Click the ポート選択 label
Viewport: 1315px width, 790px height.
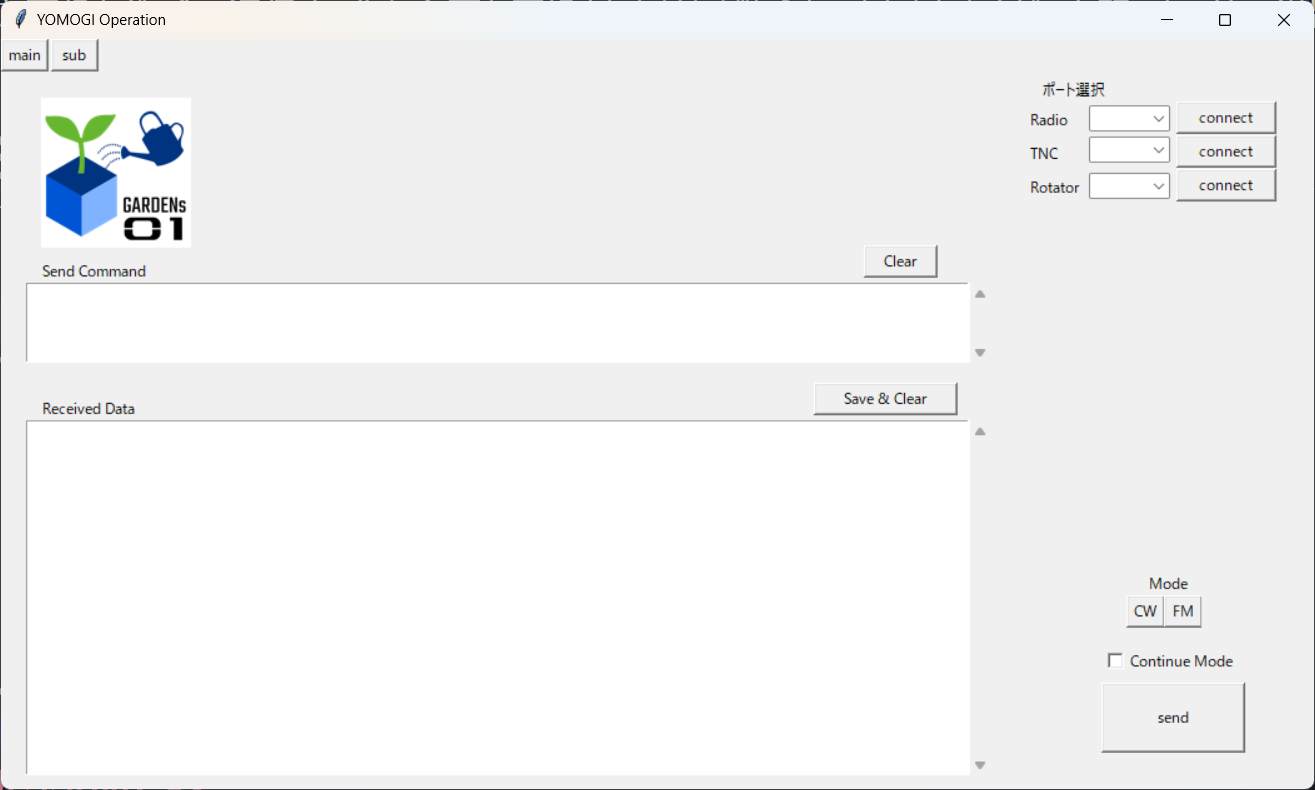pyautogui.click(x=1073, y=89)
